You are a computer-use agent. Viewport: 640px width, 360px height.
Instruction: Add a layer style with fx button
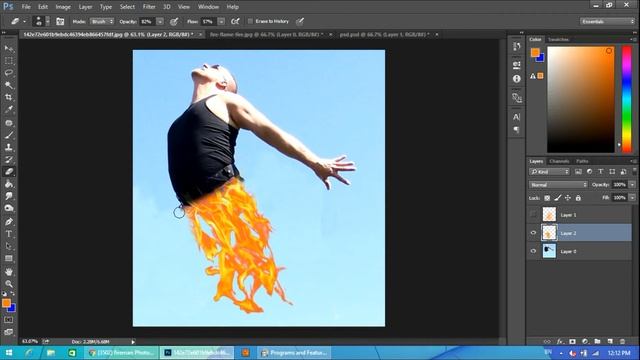pyautogui.click(x=560, y=341)
